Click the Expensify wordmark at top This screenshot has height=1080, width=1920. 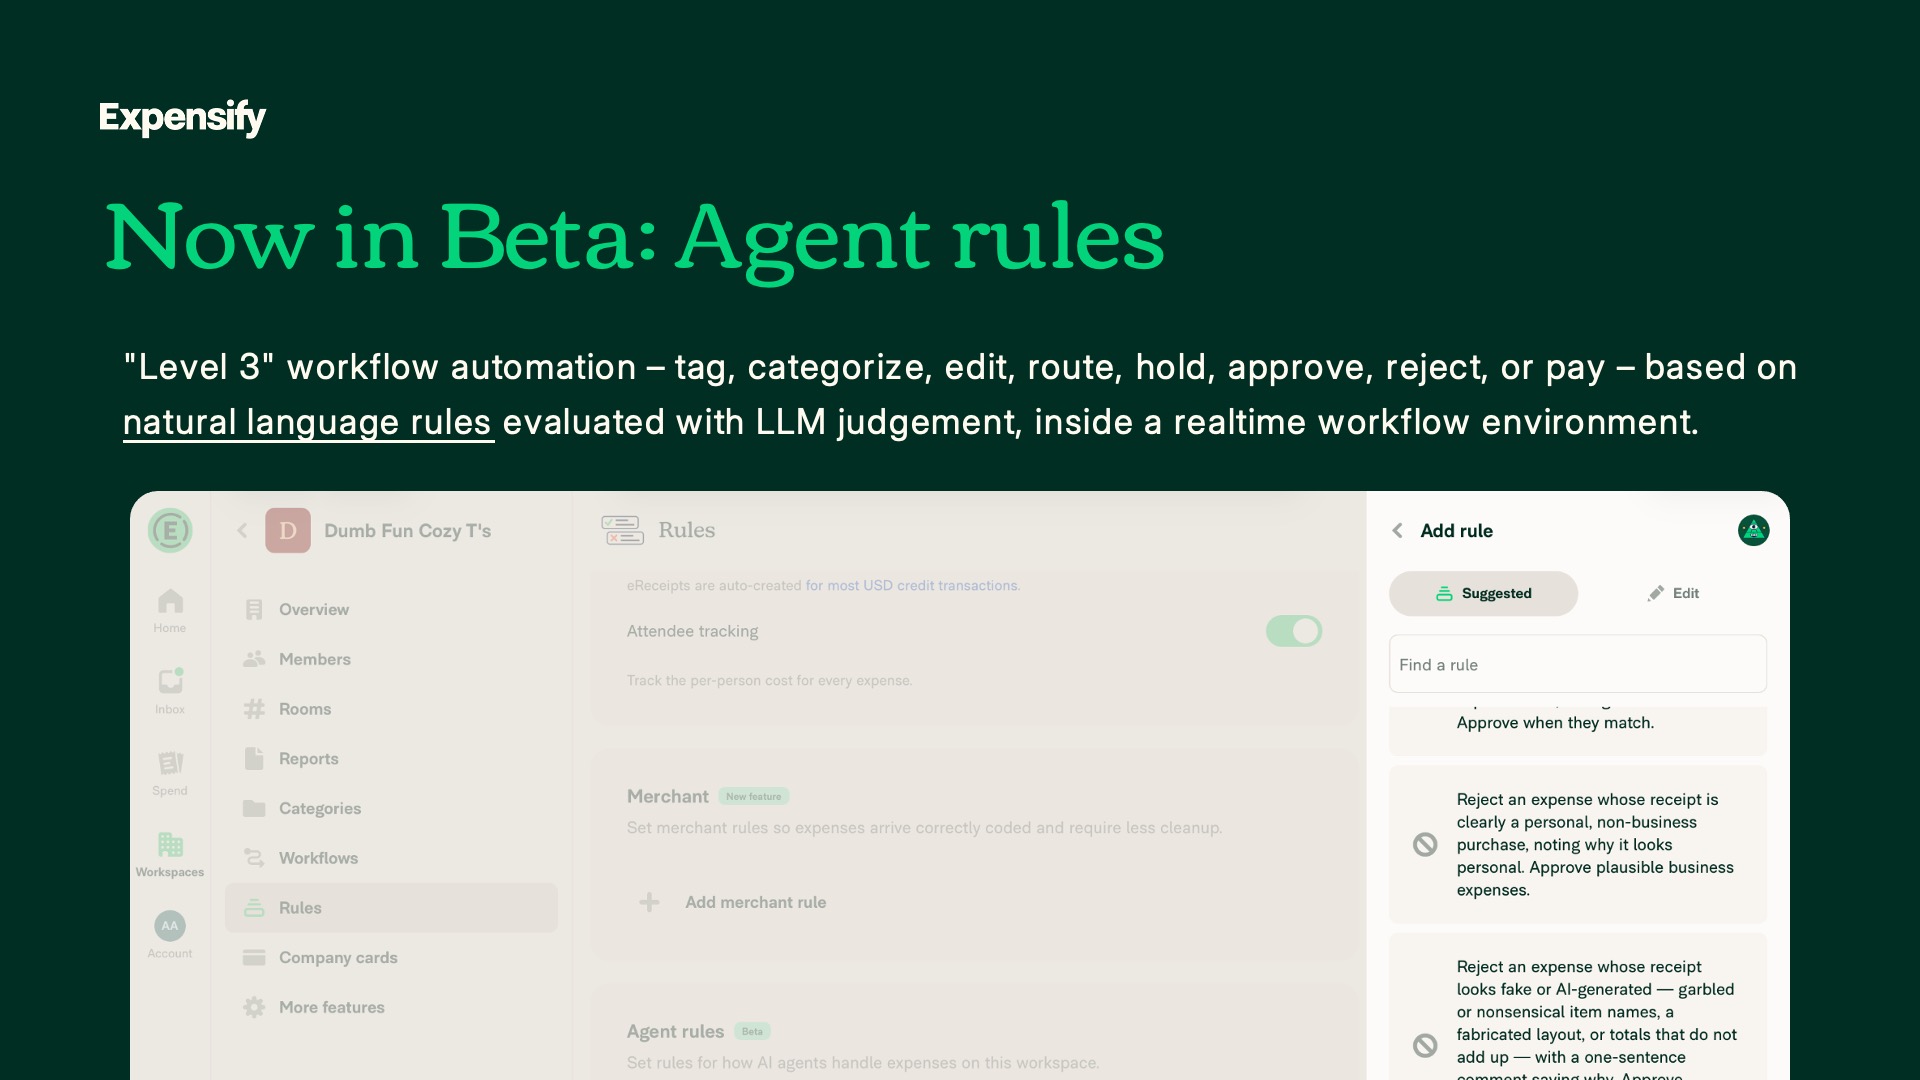[x=182, y=118]
